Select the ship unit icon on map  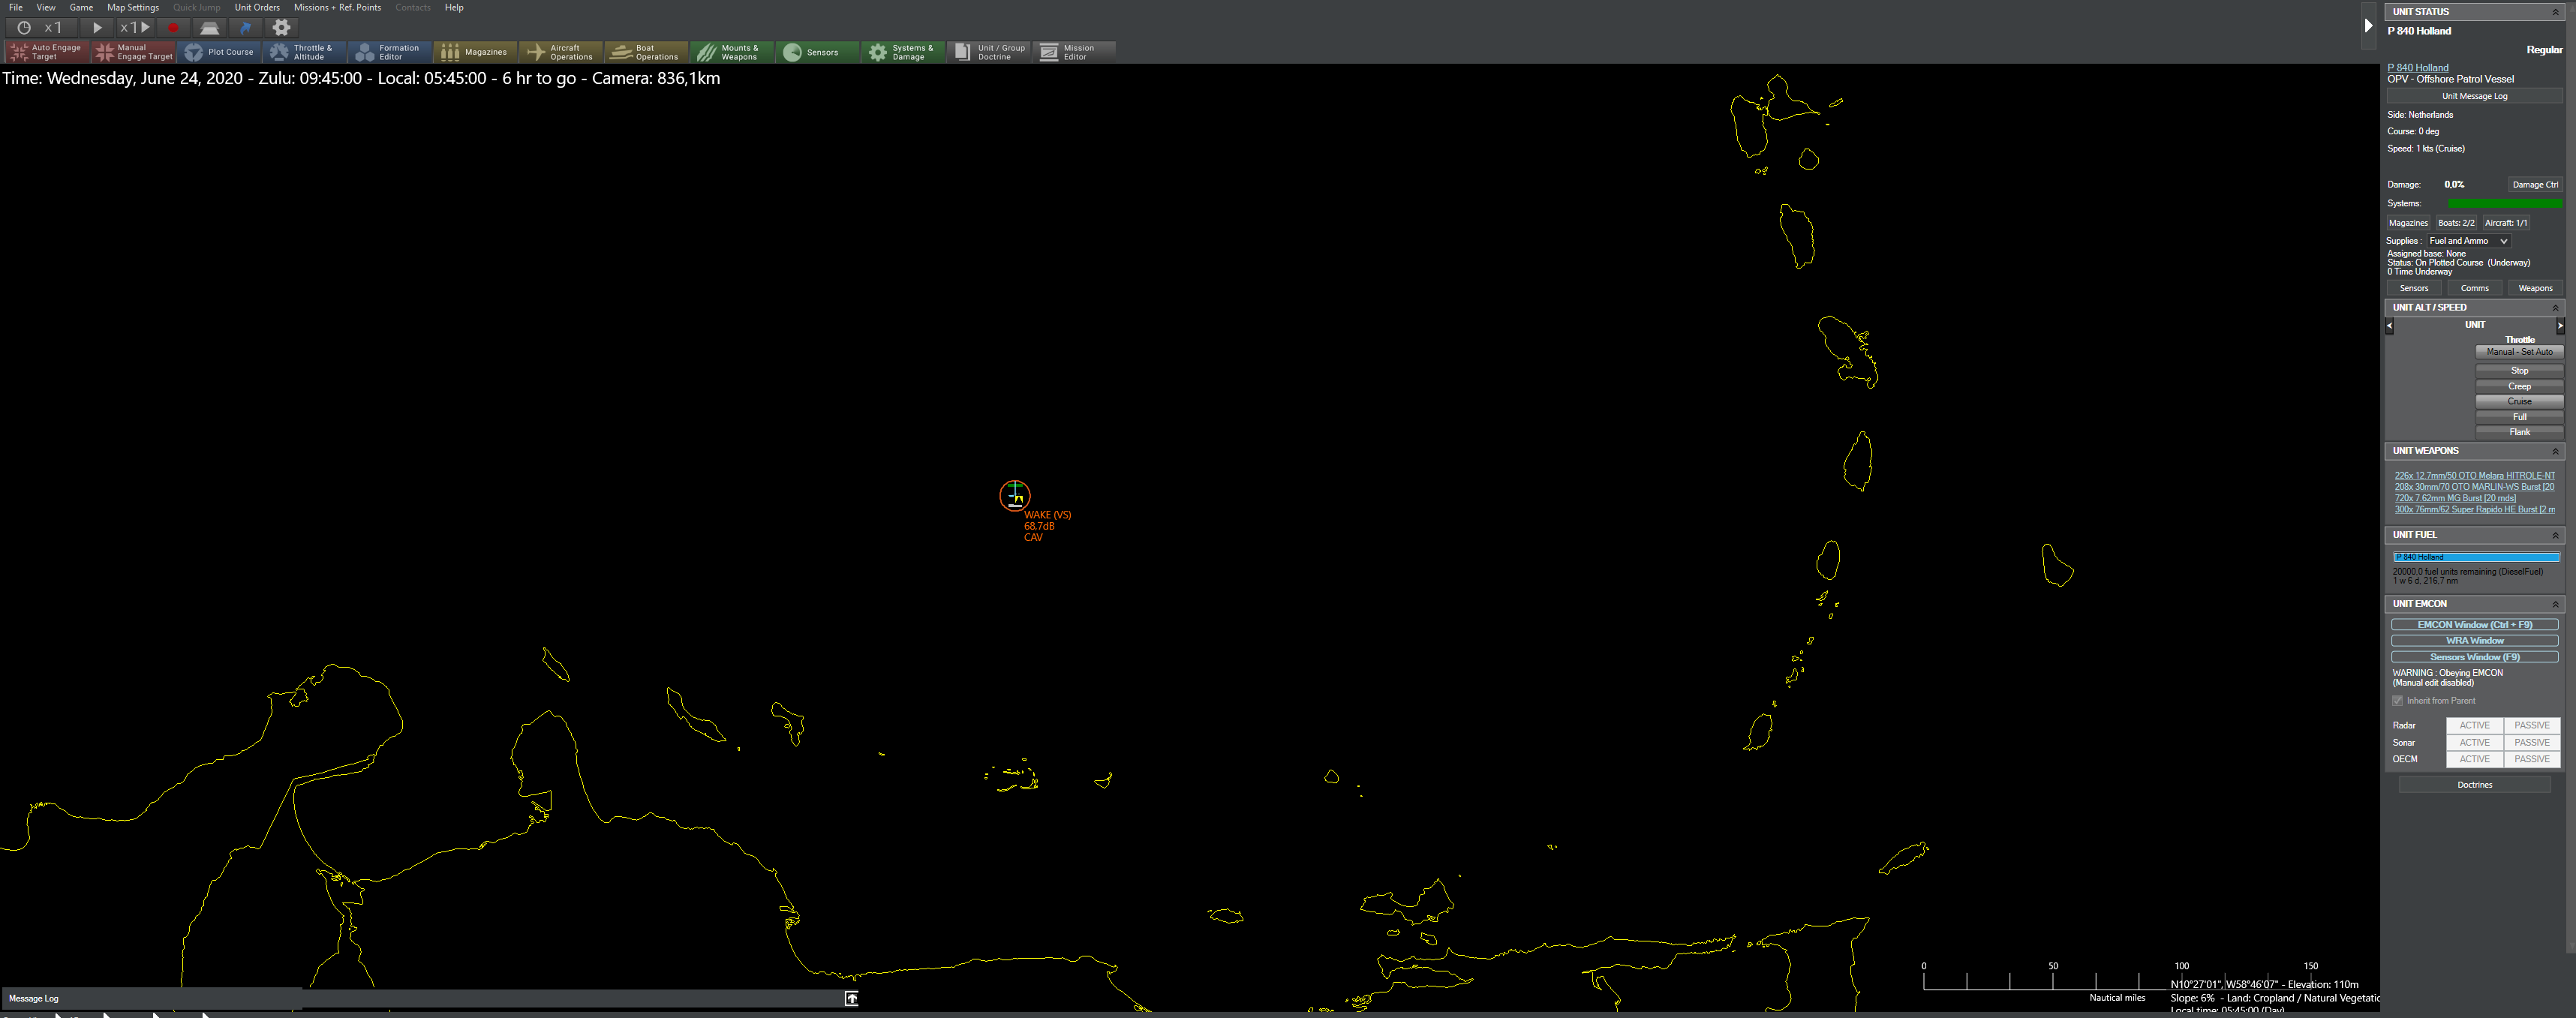tap(1015, 495)
